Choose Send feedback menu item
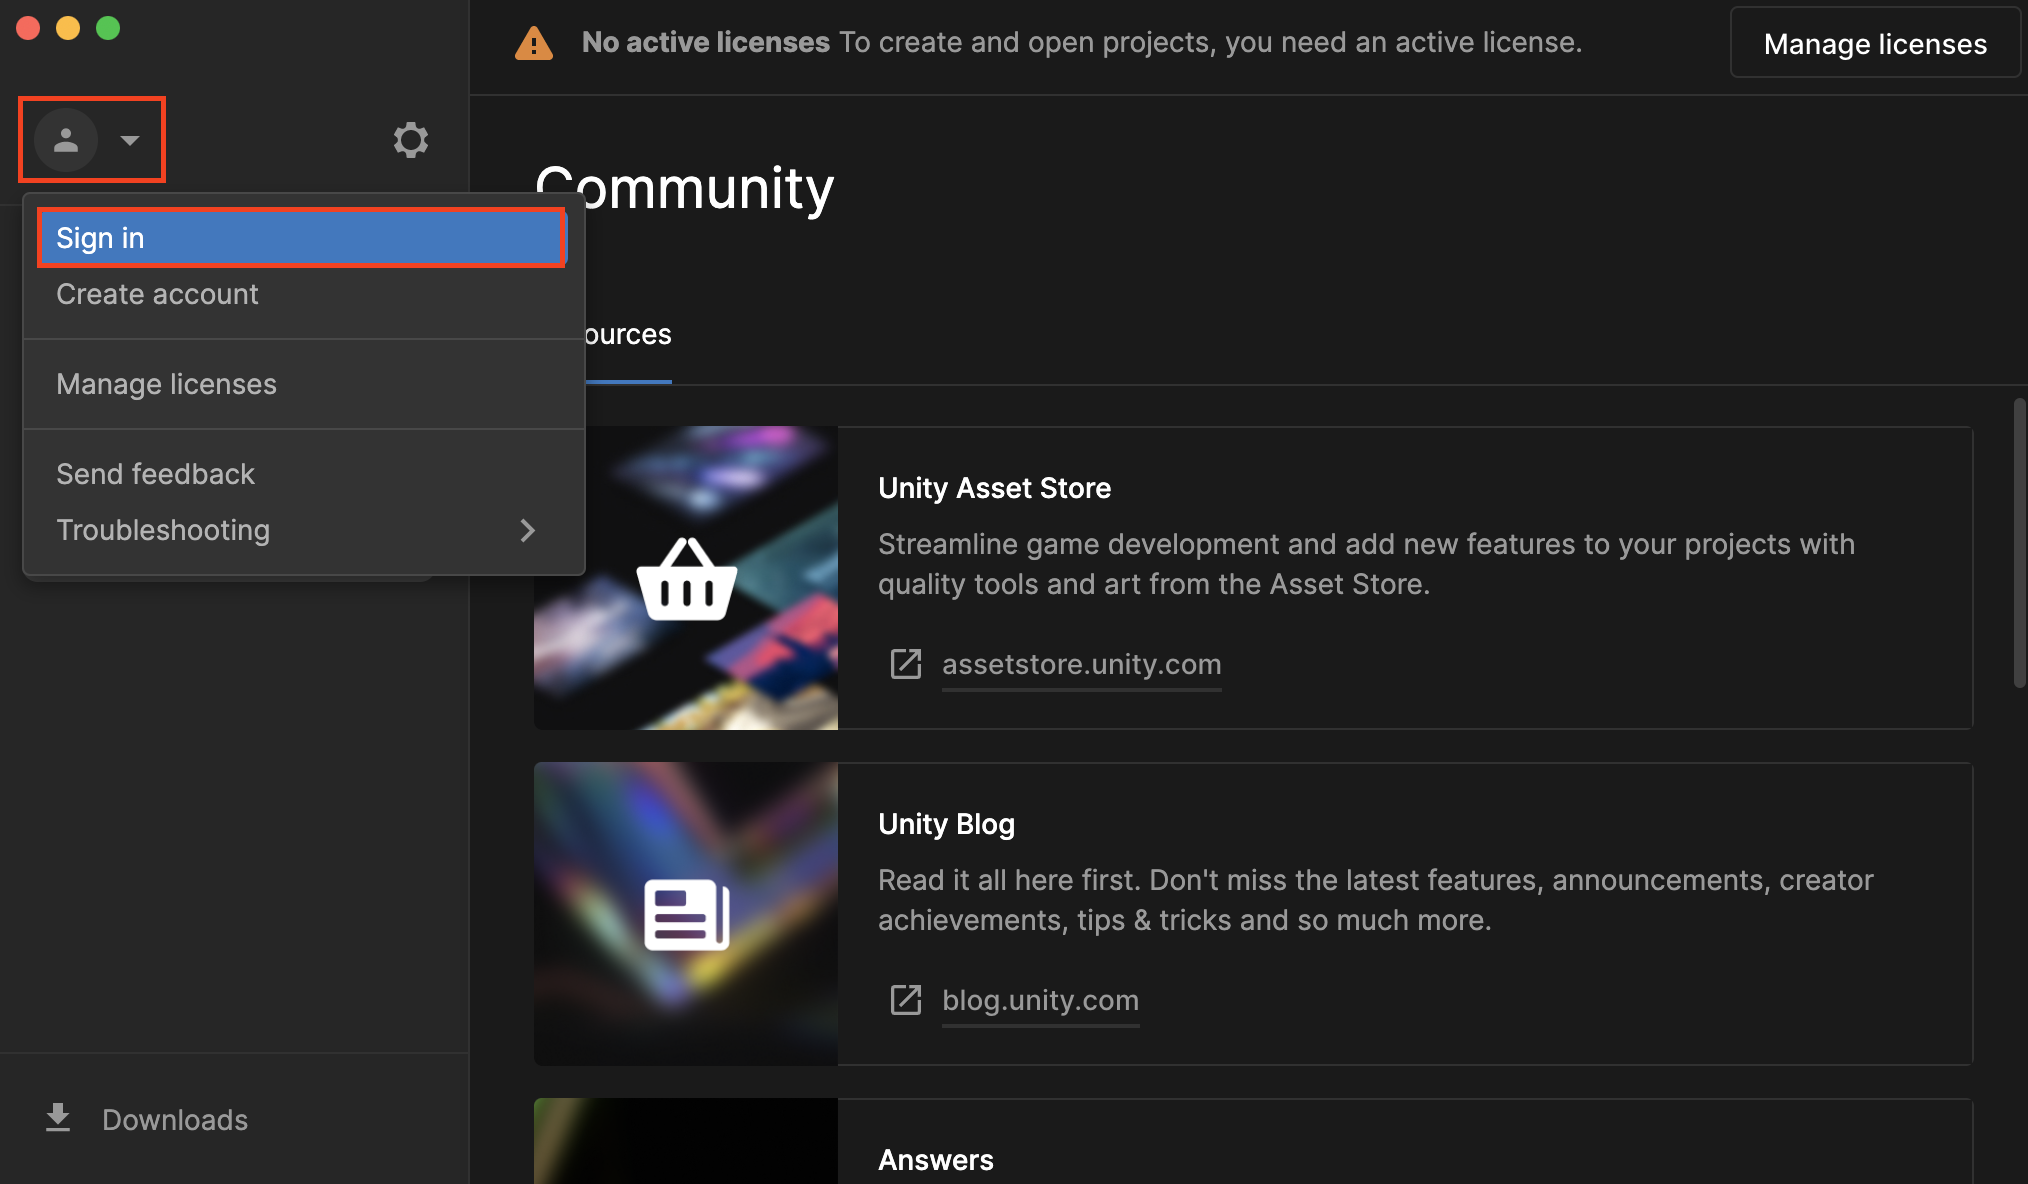Image resolution: width=2028 pixels, height=1184 pixels. pos(156,474)
